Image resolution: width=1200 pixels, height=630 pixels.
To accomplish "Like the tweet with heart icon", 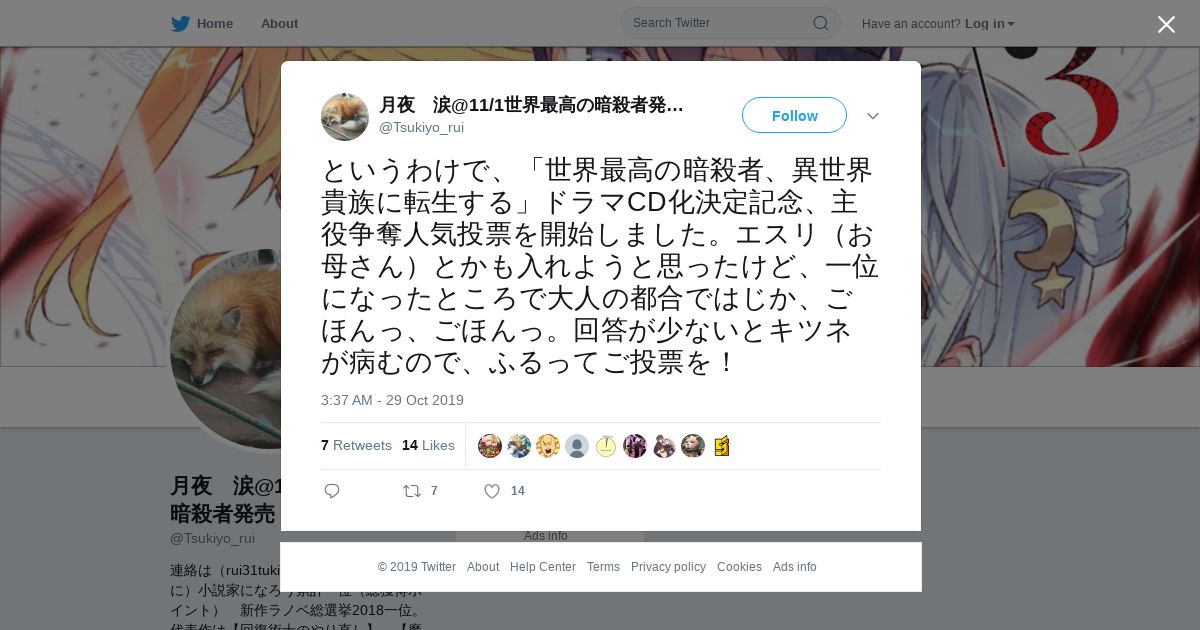I will click(492, 491).
